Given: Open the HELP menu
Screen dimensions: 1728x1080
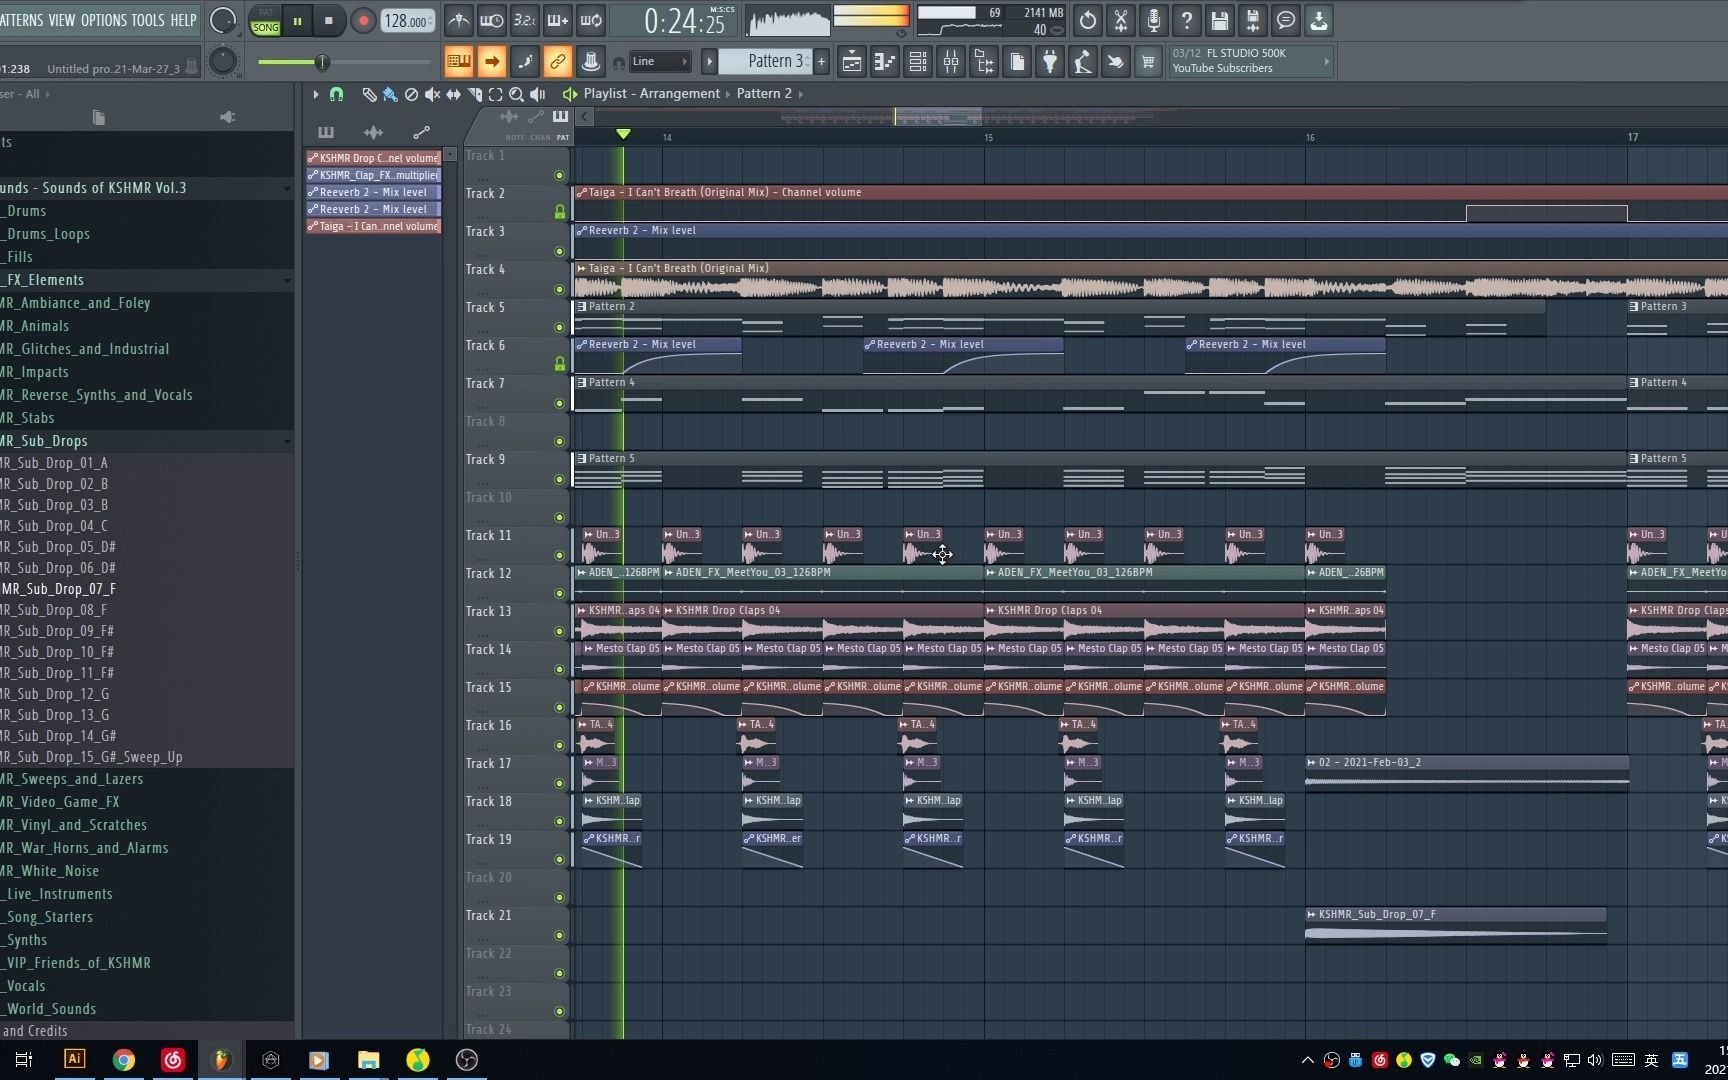Looking at the screenshot, I should 183,20.
